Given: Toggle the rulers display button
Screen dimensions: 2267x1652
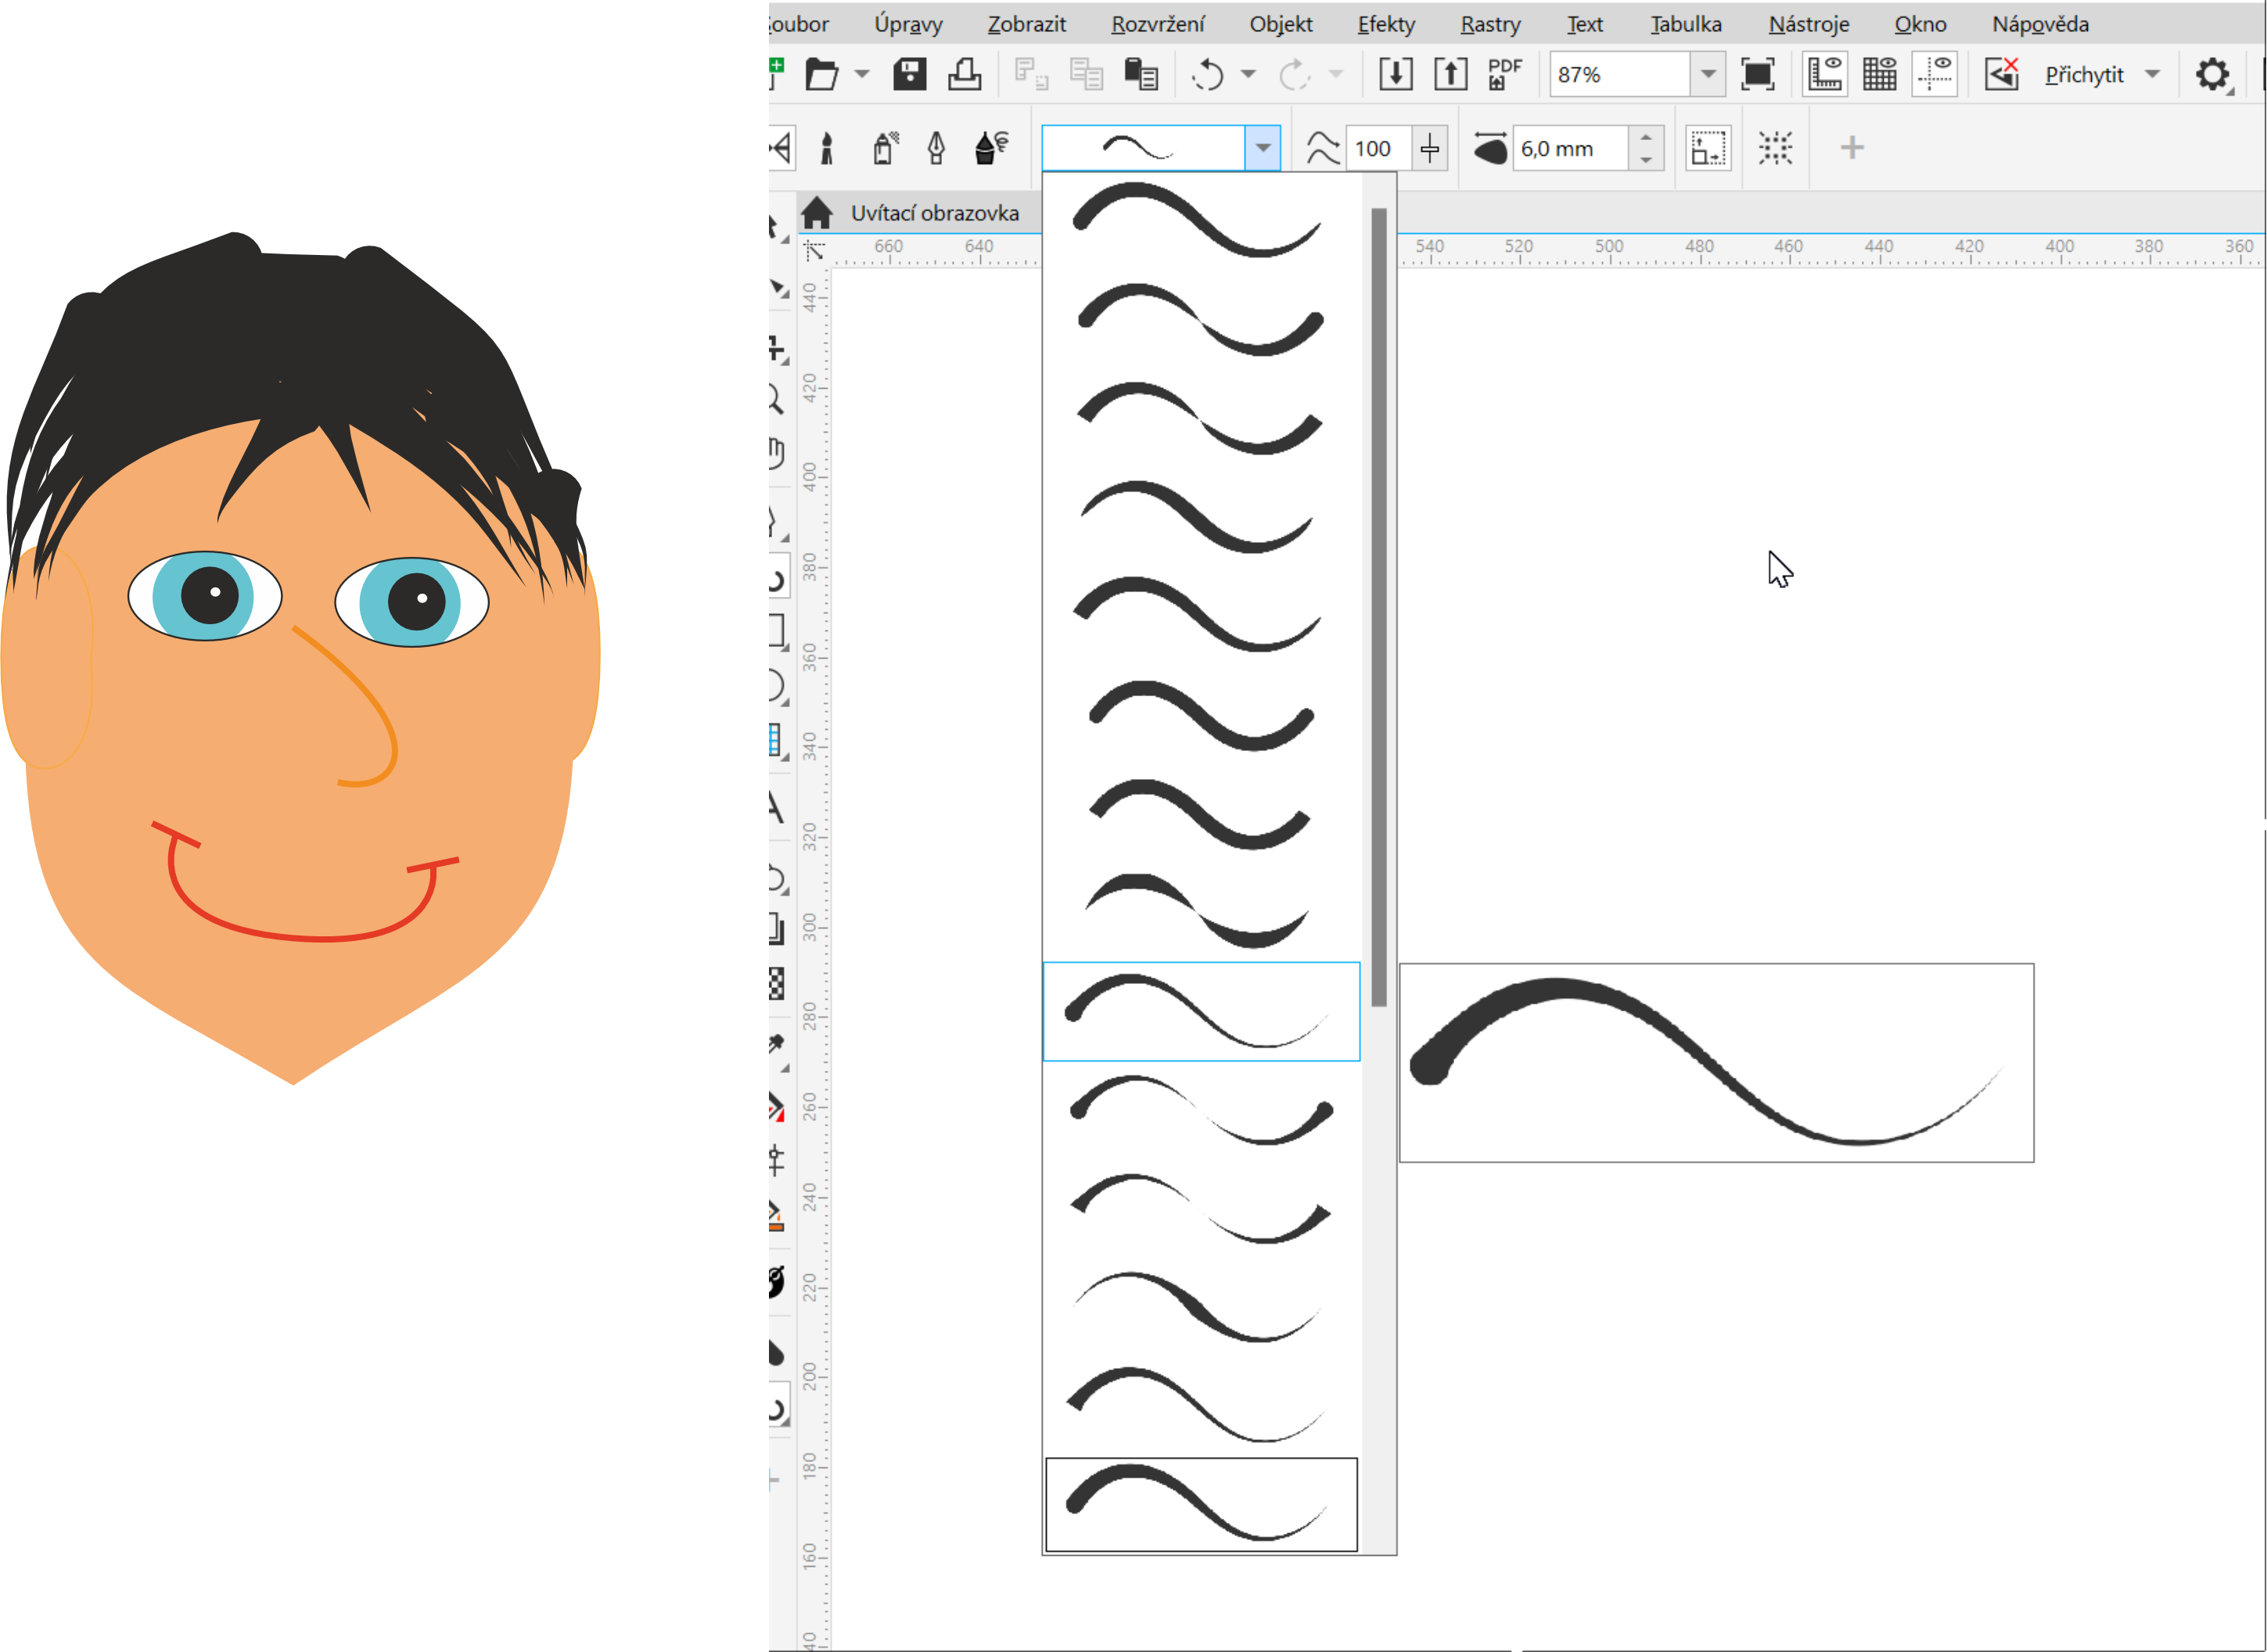Looking at the screenshot, I should pos(1825,74).
